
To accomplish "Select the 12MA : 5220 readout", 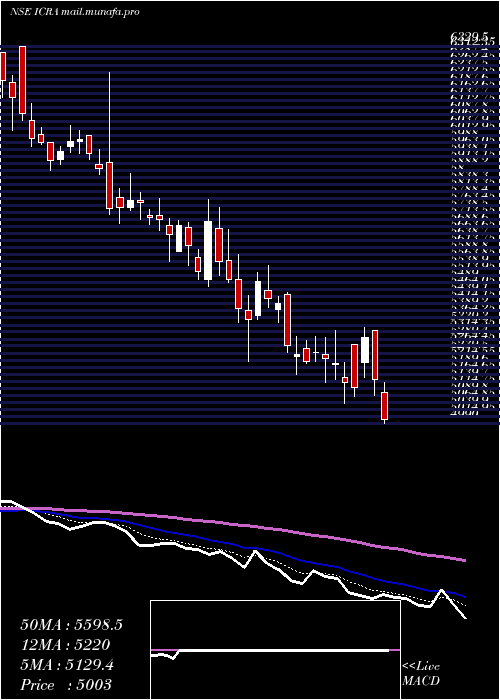I will [x=65, y=645].
